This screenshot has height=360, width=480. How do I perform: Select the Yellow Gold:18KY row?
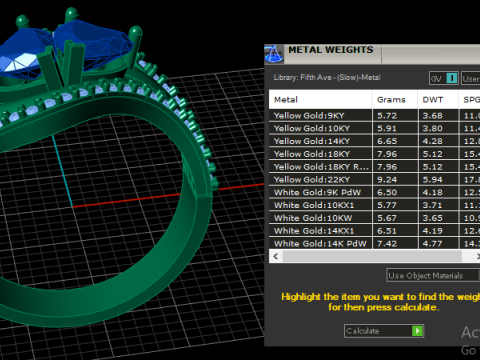(x=375, y=154)
